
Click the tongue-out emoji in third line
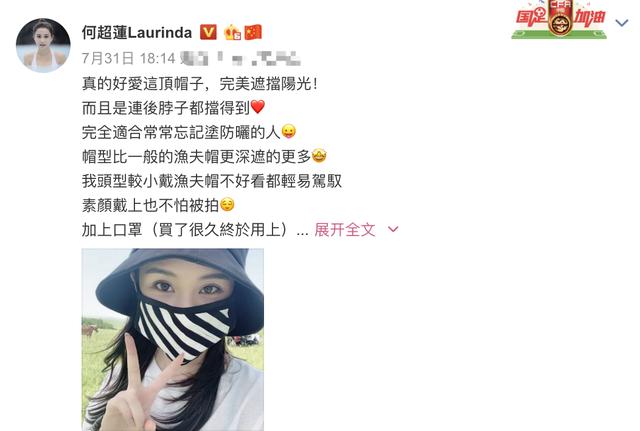coord(289,131)
